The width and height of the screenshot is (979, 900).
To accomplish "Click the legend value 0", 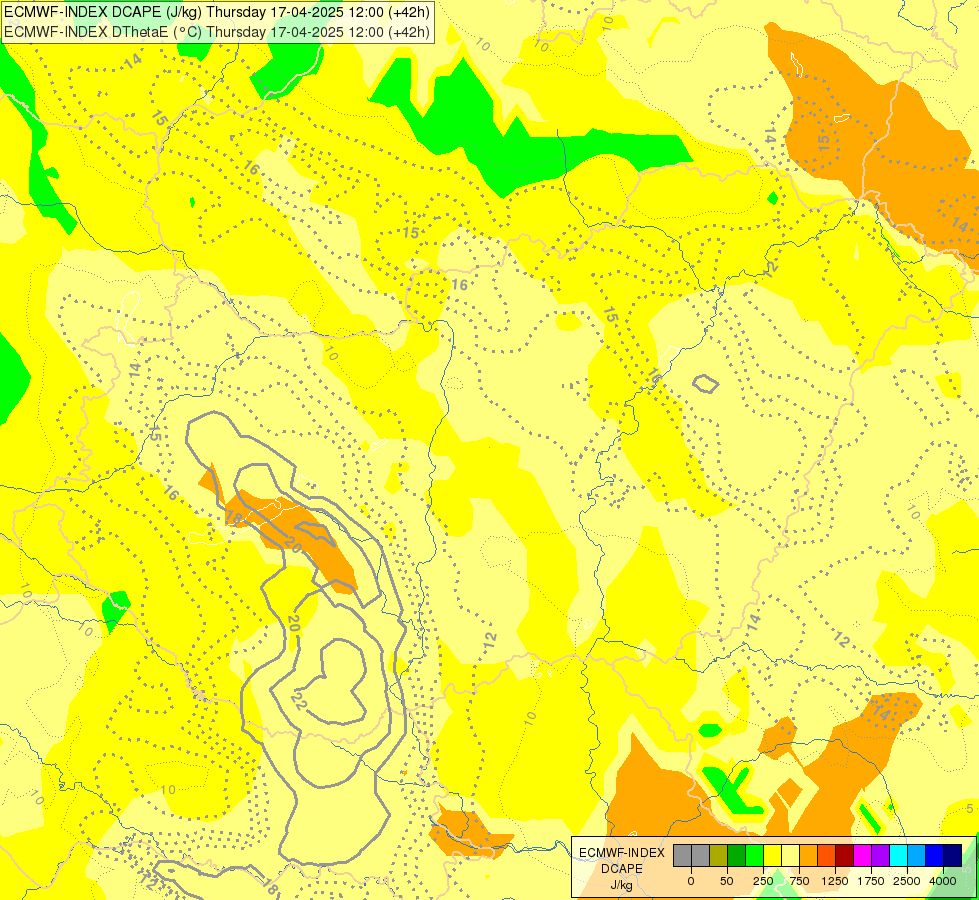I will (x=691, y=881).
